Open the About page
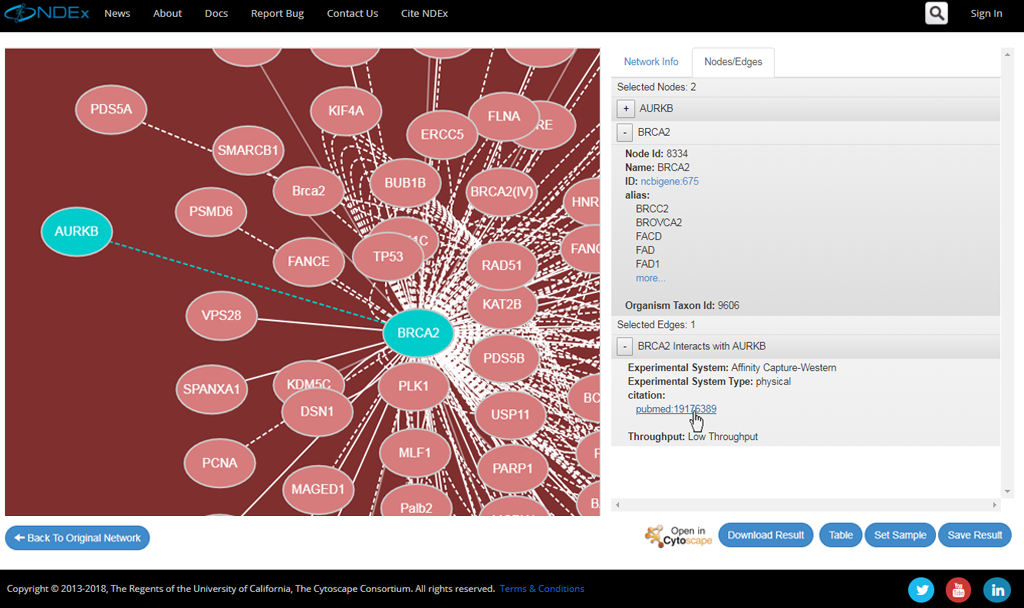This screenshot has height=608, width=1024. pyautogui.click(x=167, y=13)
